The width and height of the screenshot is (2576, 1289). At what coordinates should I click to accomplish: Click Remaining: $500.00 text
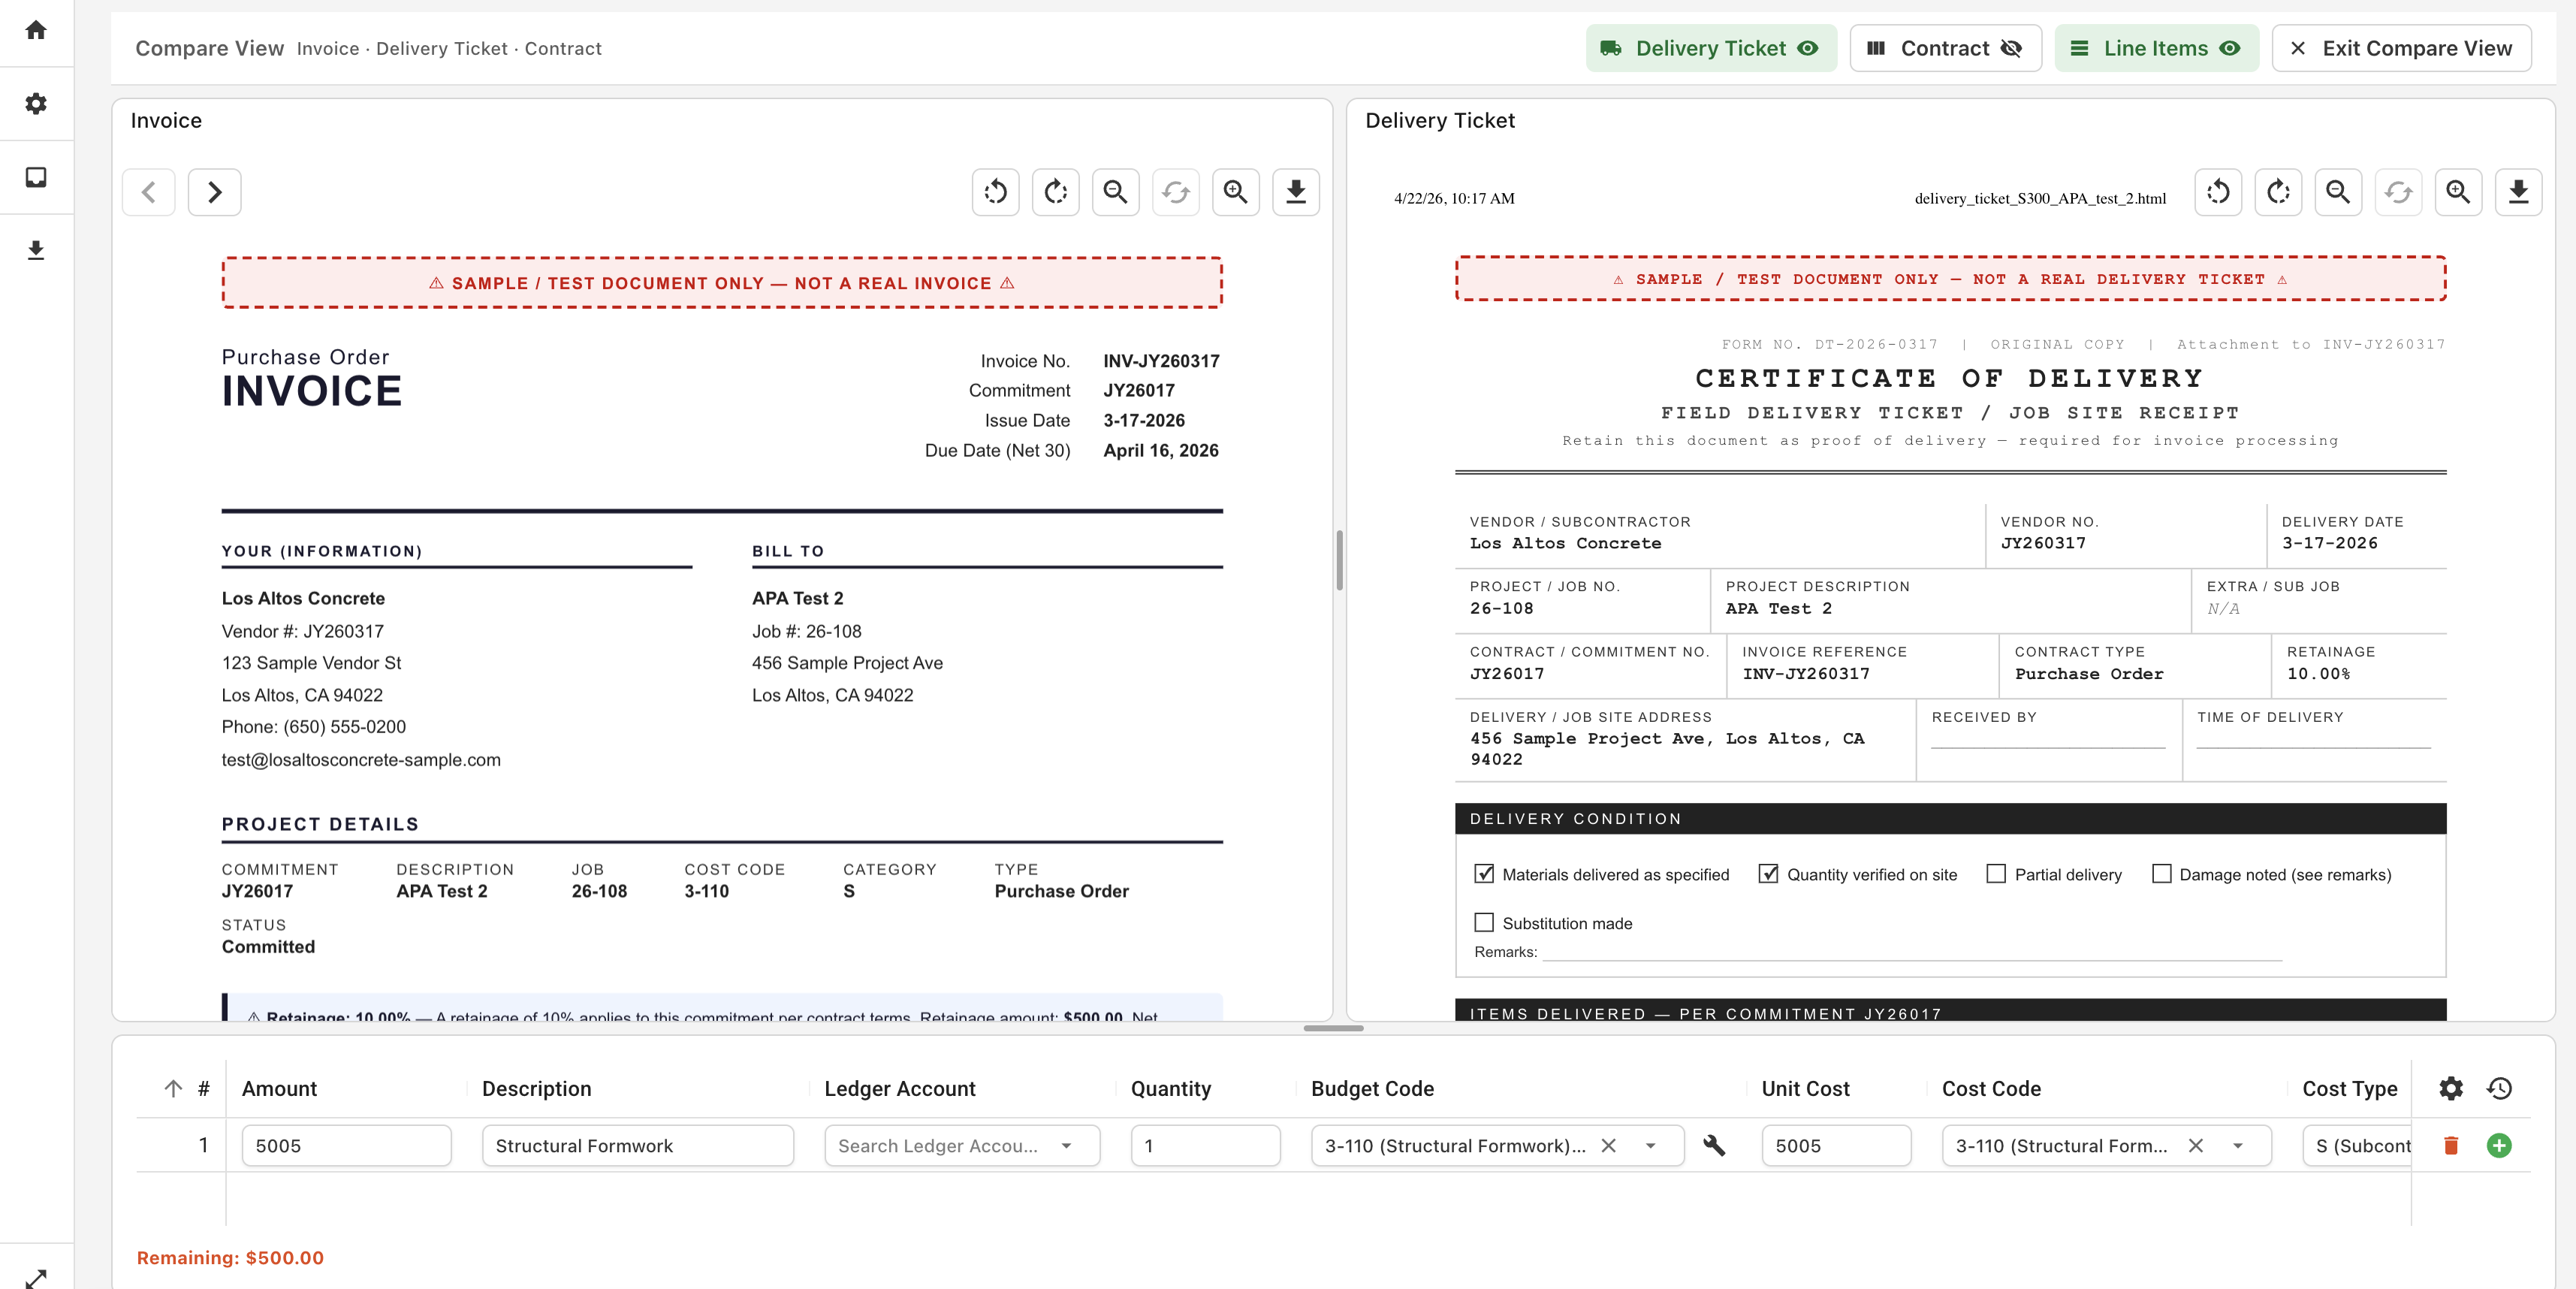[230, 1258]
